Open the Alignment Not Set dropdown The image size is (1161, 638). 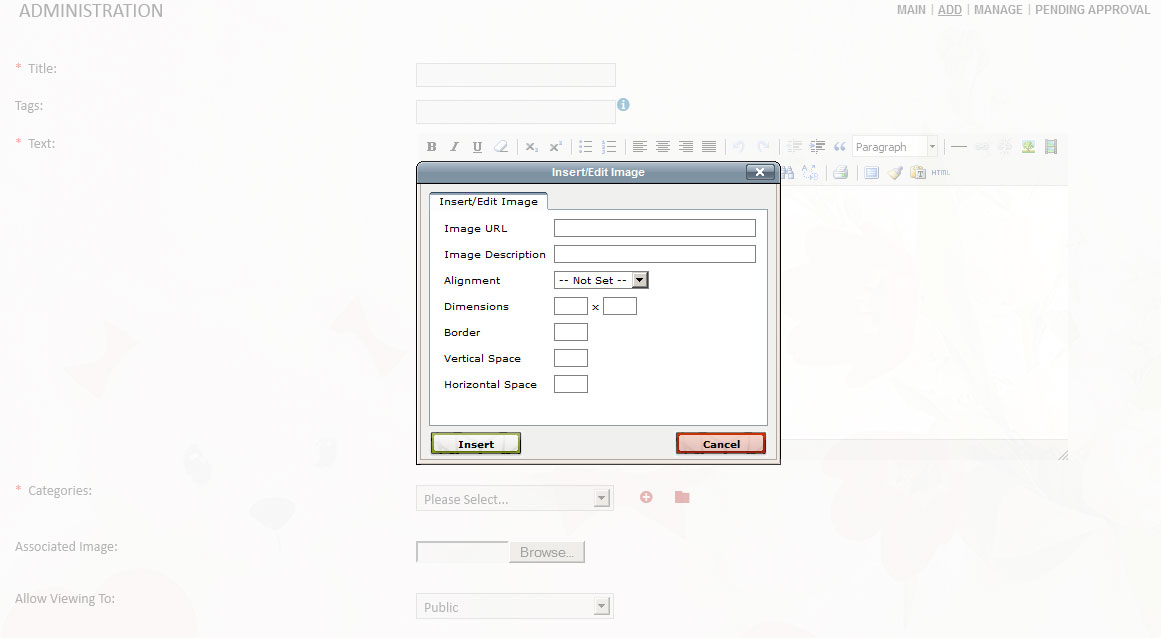tap(601, 281)
